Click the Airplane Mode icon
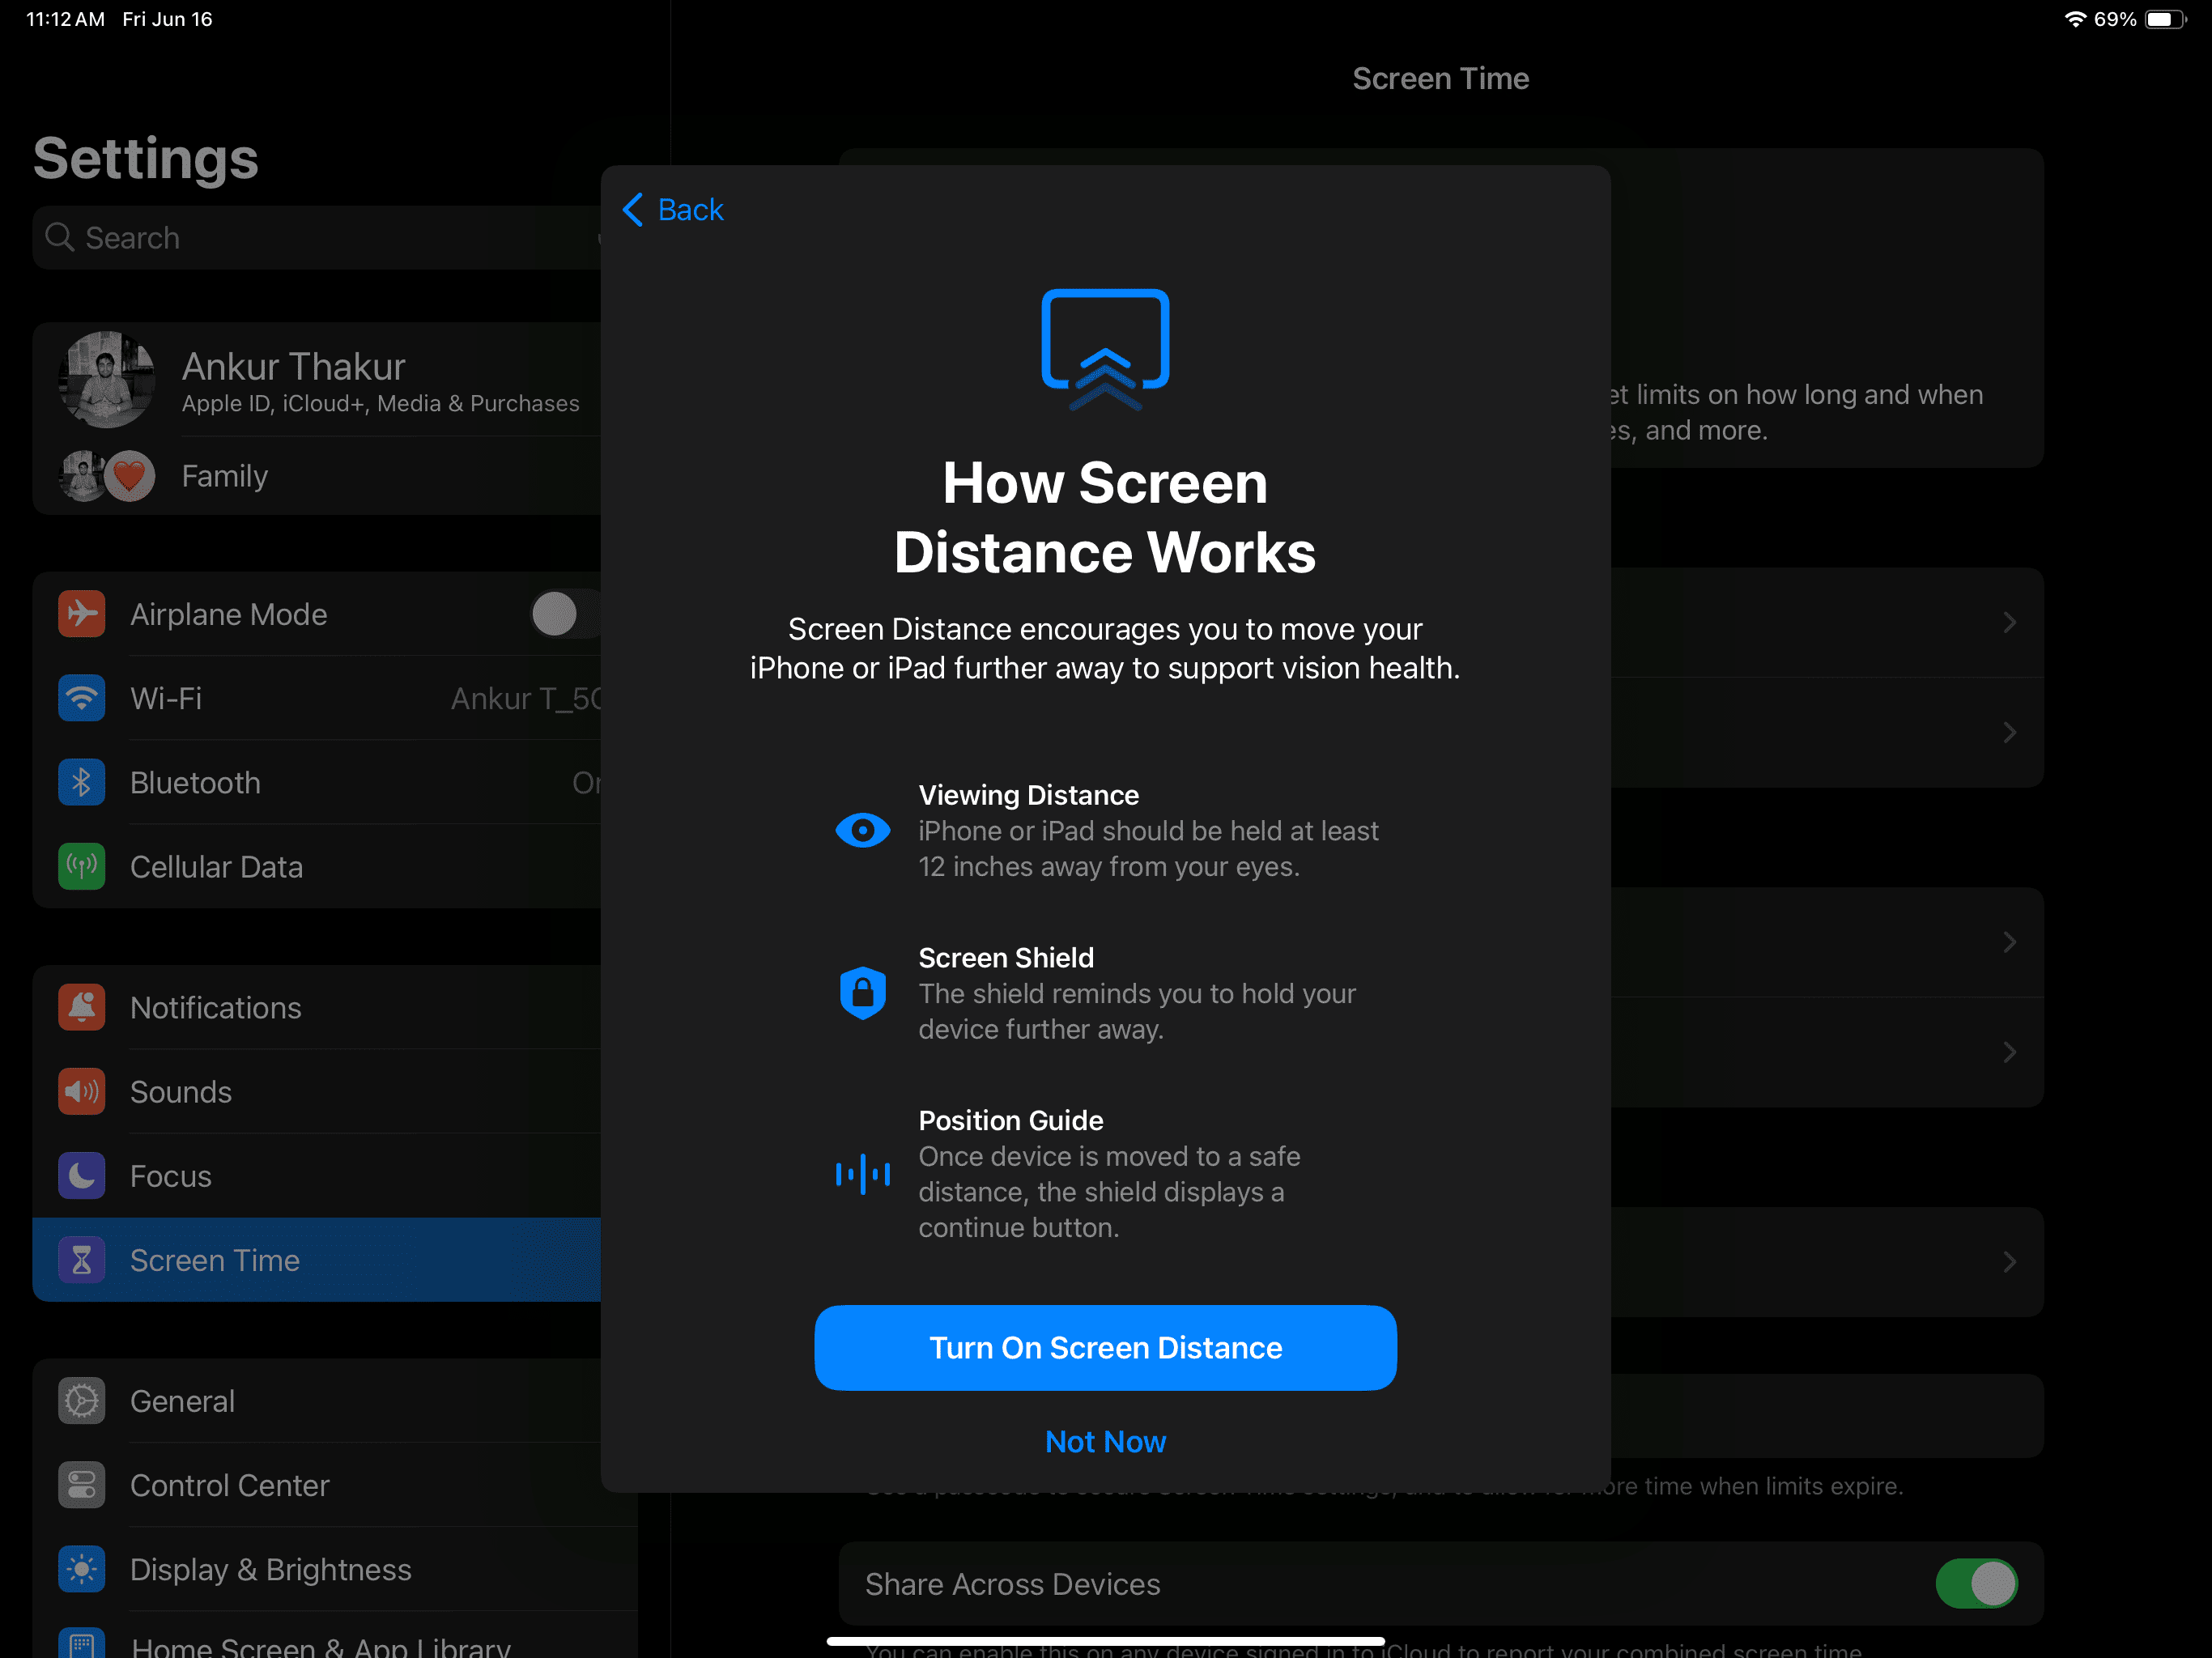 [82, 614]
